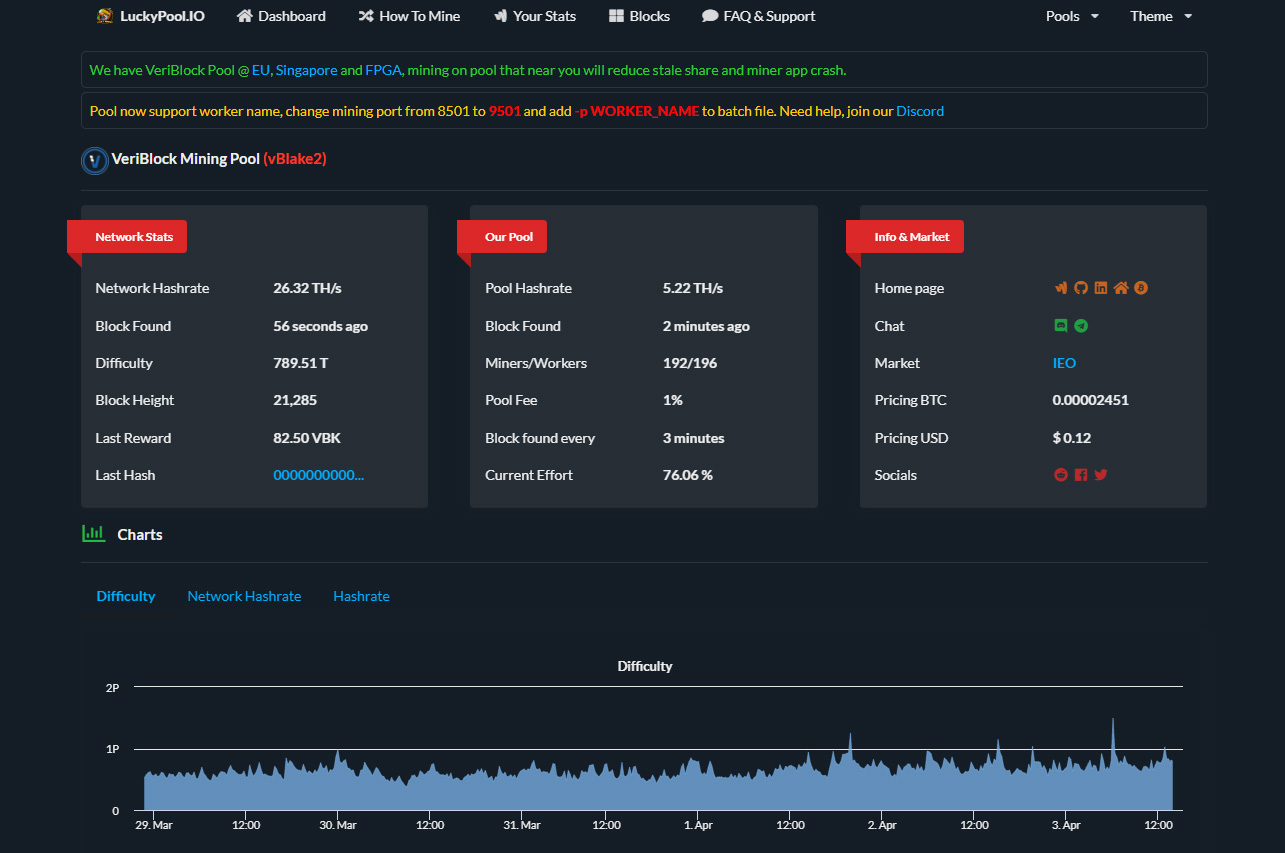Open the Blocks page
The image size is (1285, 853).
pyautogui.click(x=639, y=16)
